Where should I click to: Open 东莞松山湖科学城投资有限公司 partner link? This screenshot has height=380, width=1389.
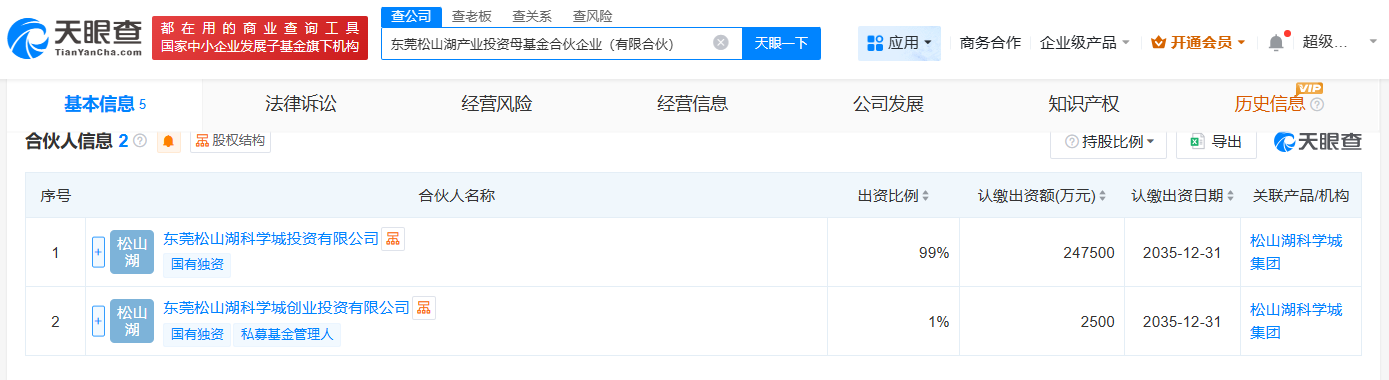(x=271, y=239)
